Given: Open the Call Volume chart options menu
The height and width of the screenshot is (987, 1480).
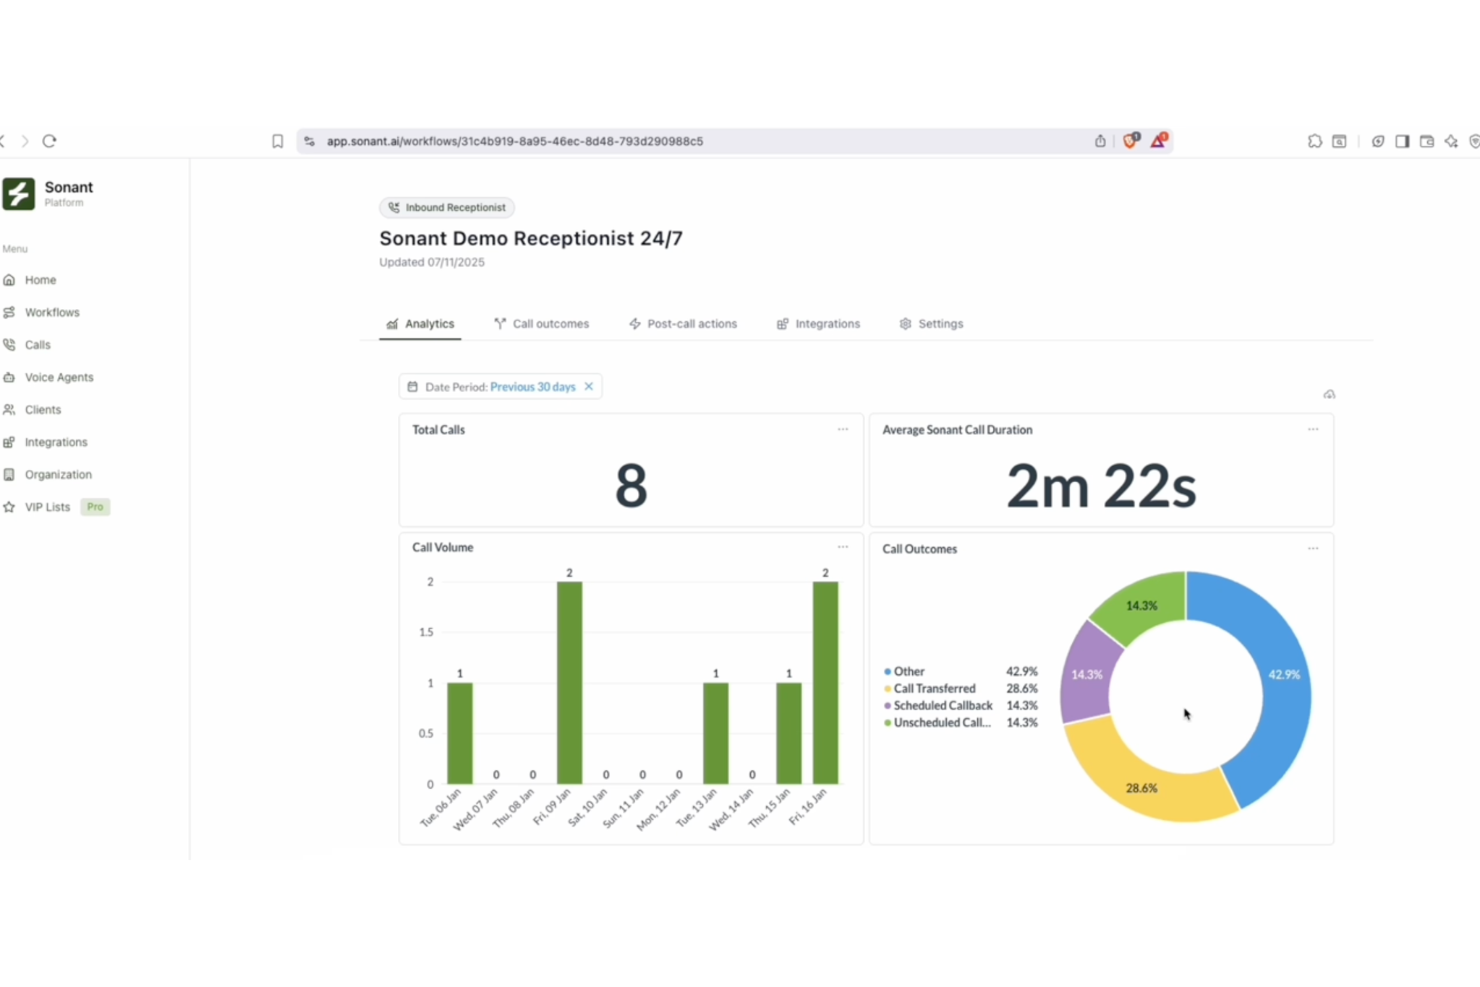Looking at the screenshot, I should coord(842,547).
